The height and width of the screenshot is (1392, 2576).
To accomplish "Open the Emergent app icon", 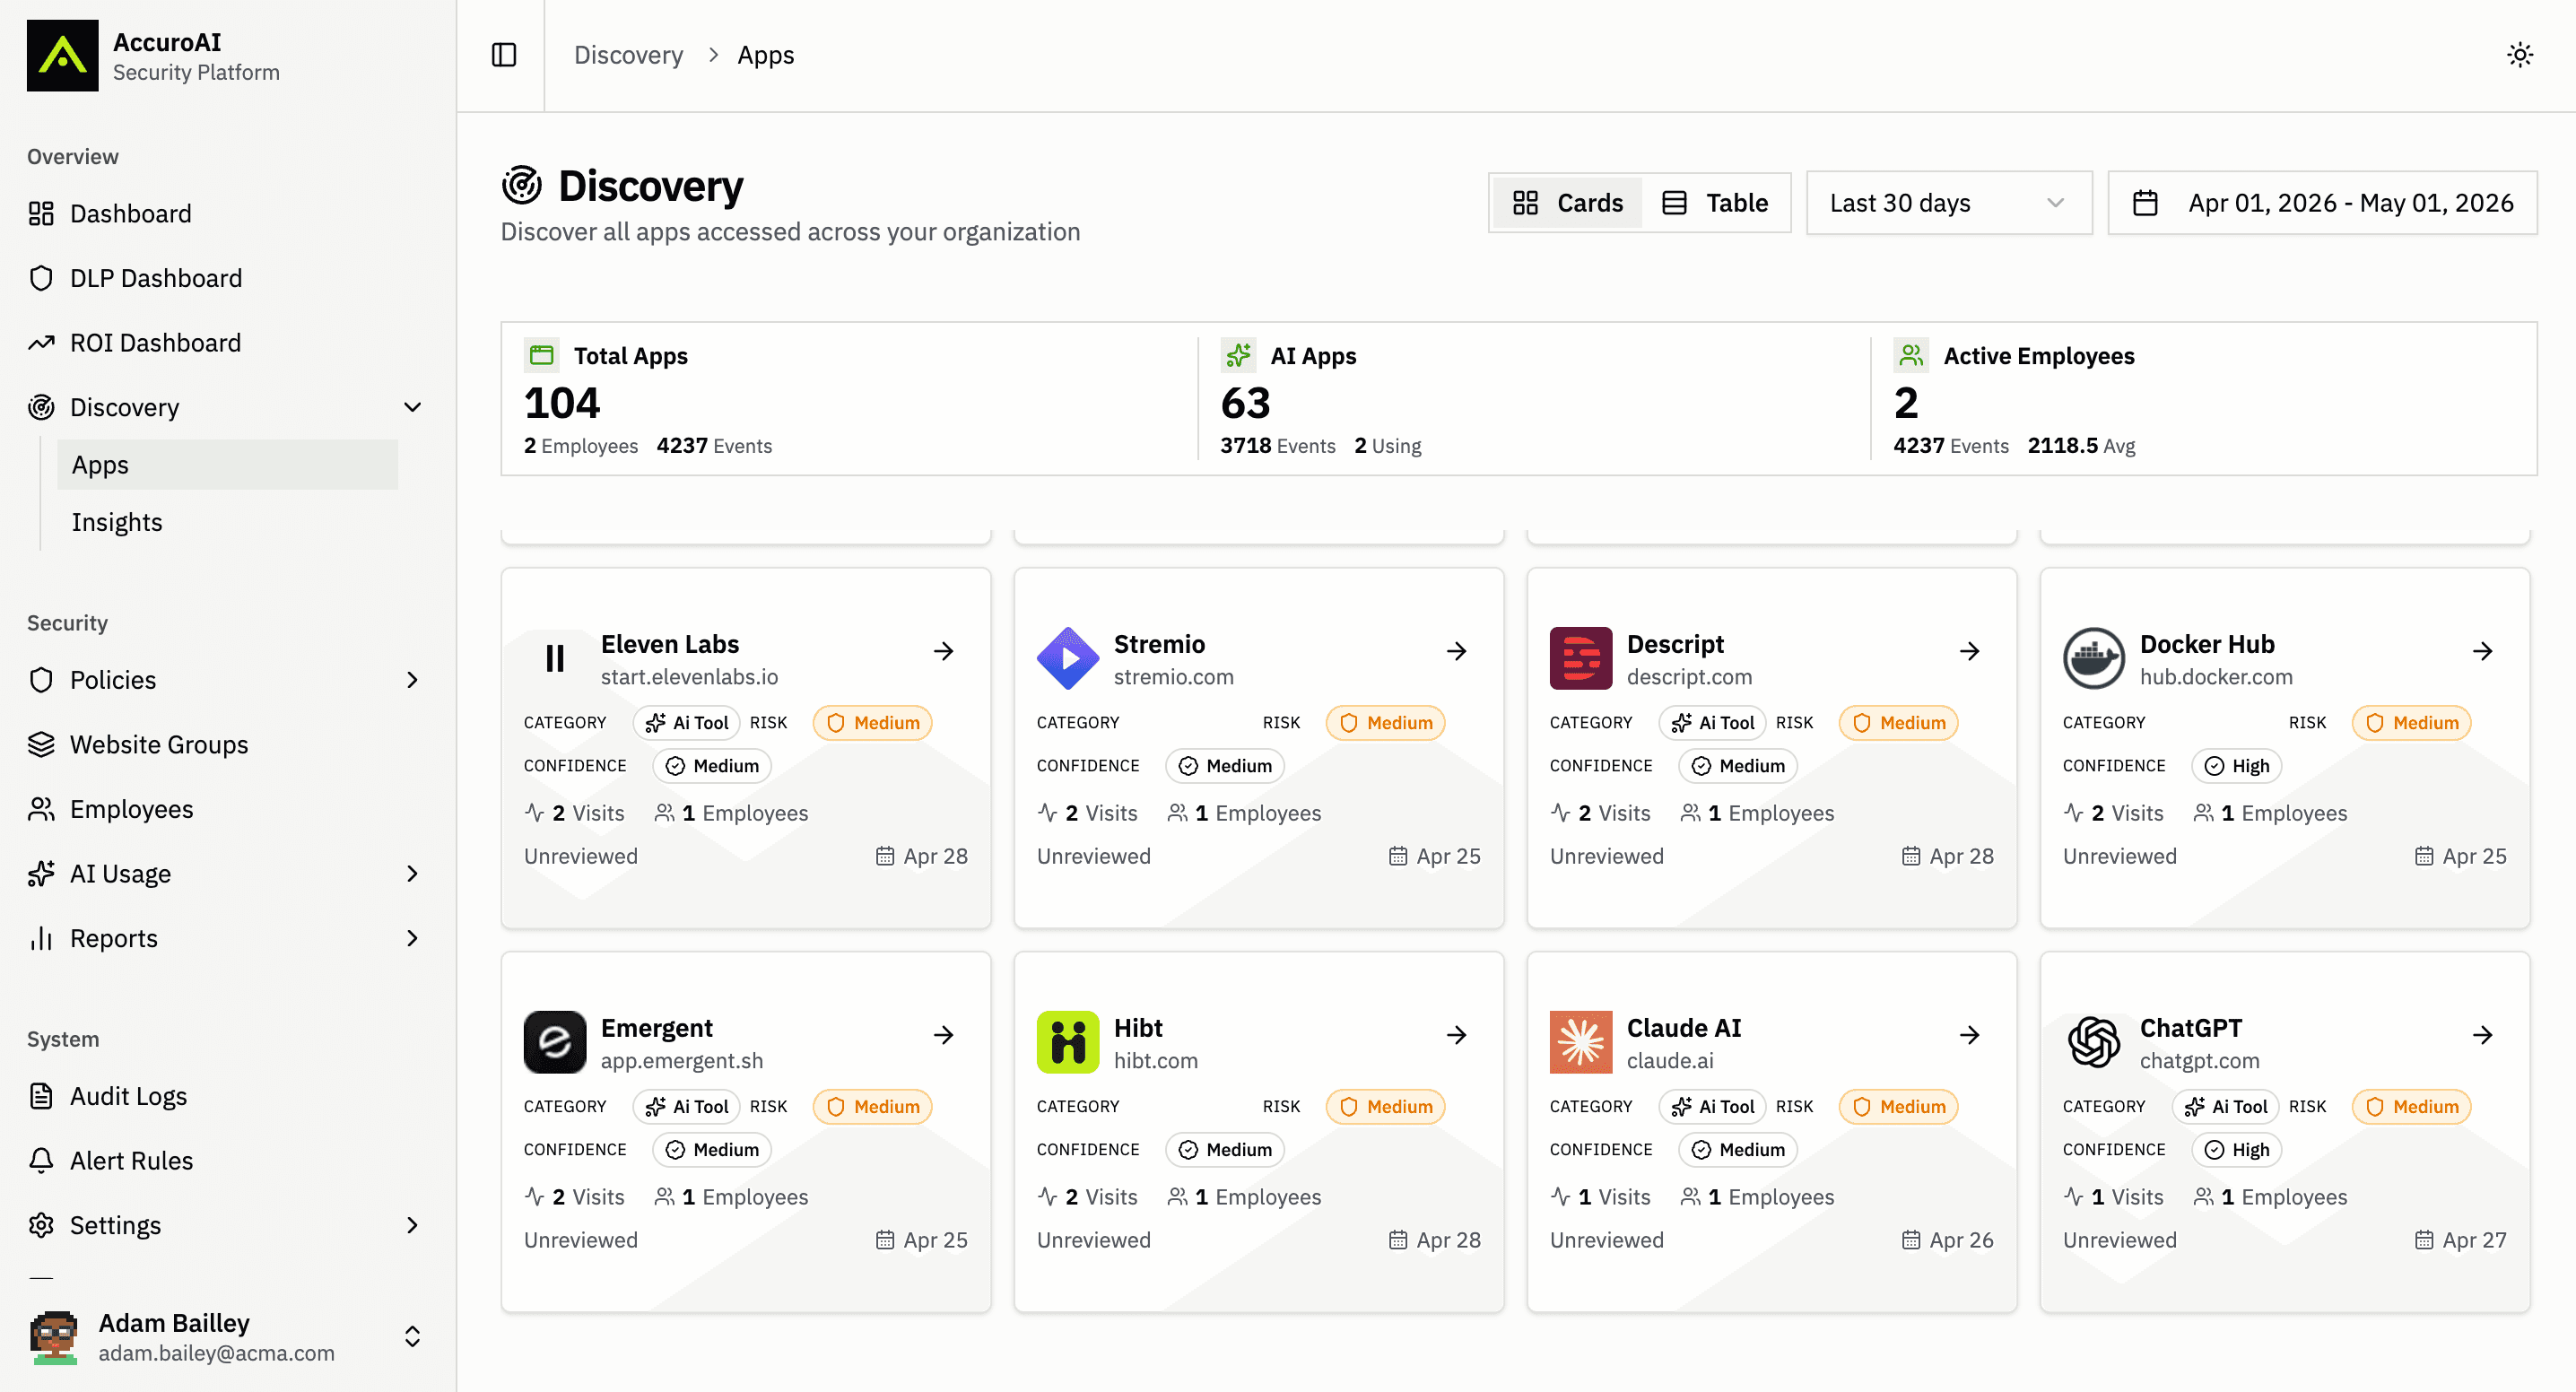I will 555,1042.
